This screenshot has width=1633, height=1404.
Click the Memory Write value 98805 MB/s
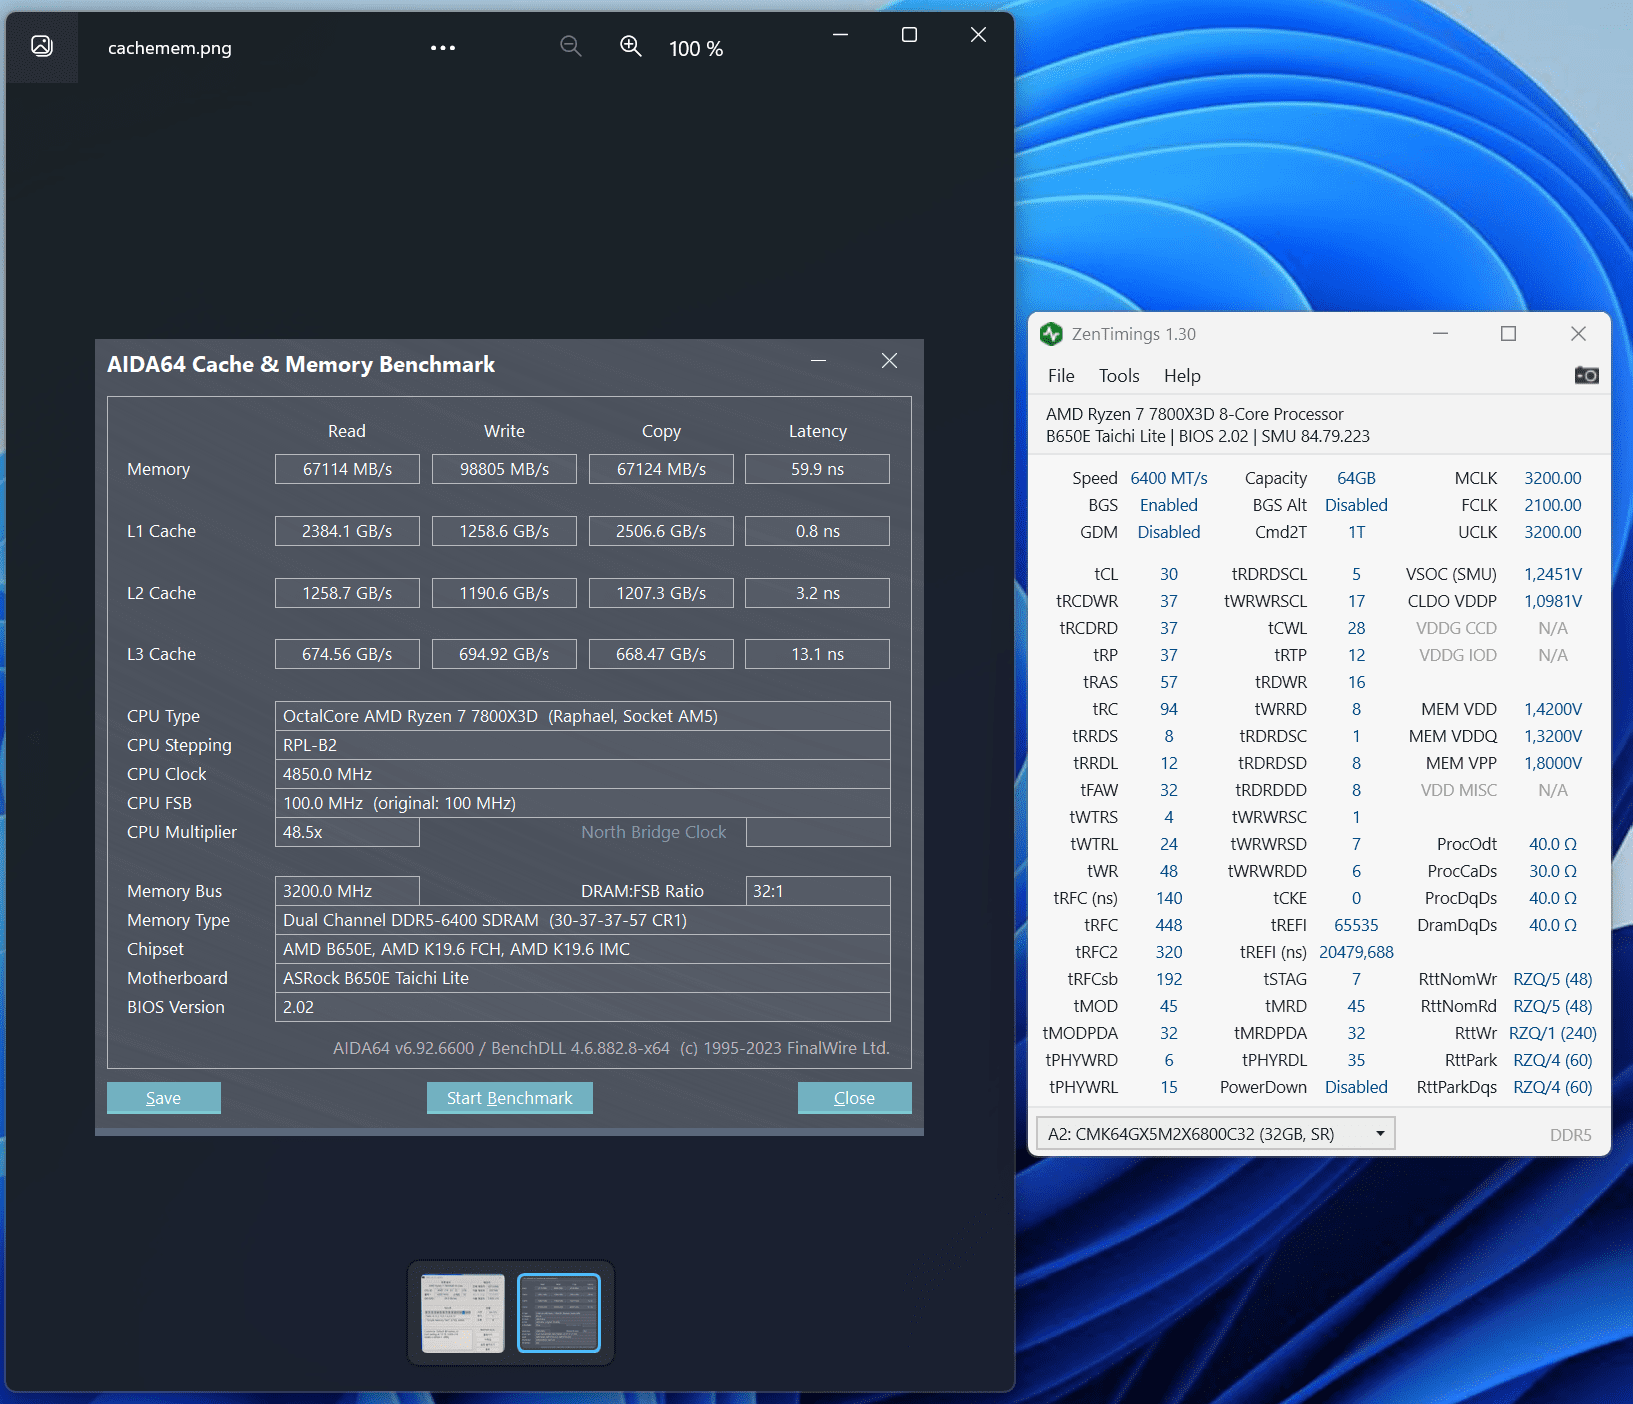pos(504,469)
